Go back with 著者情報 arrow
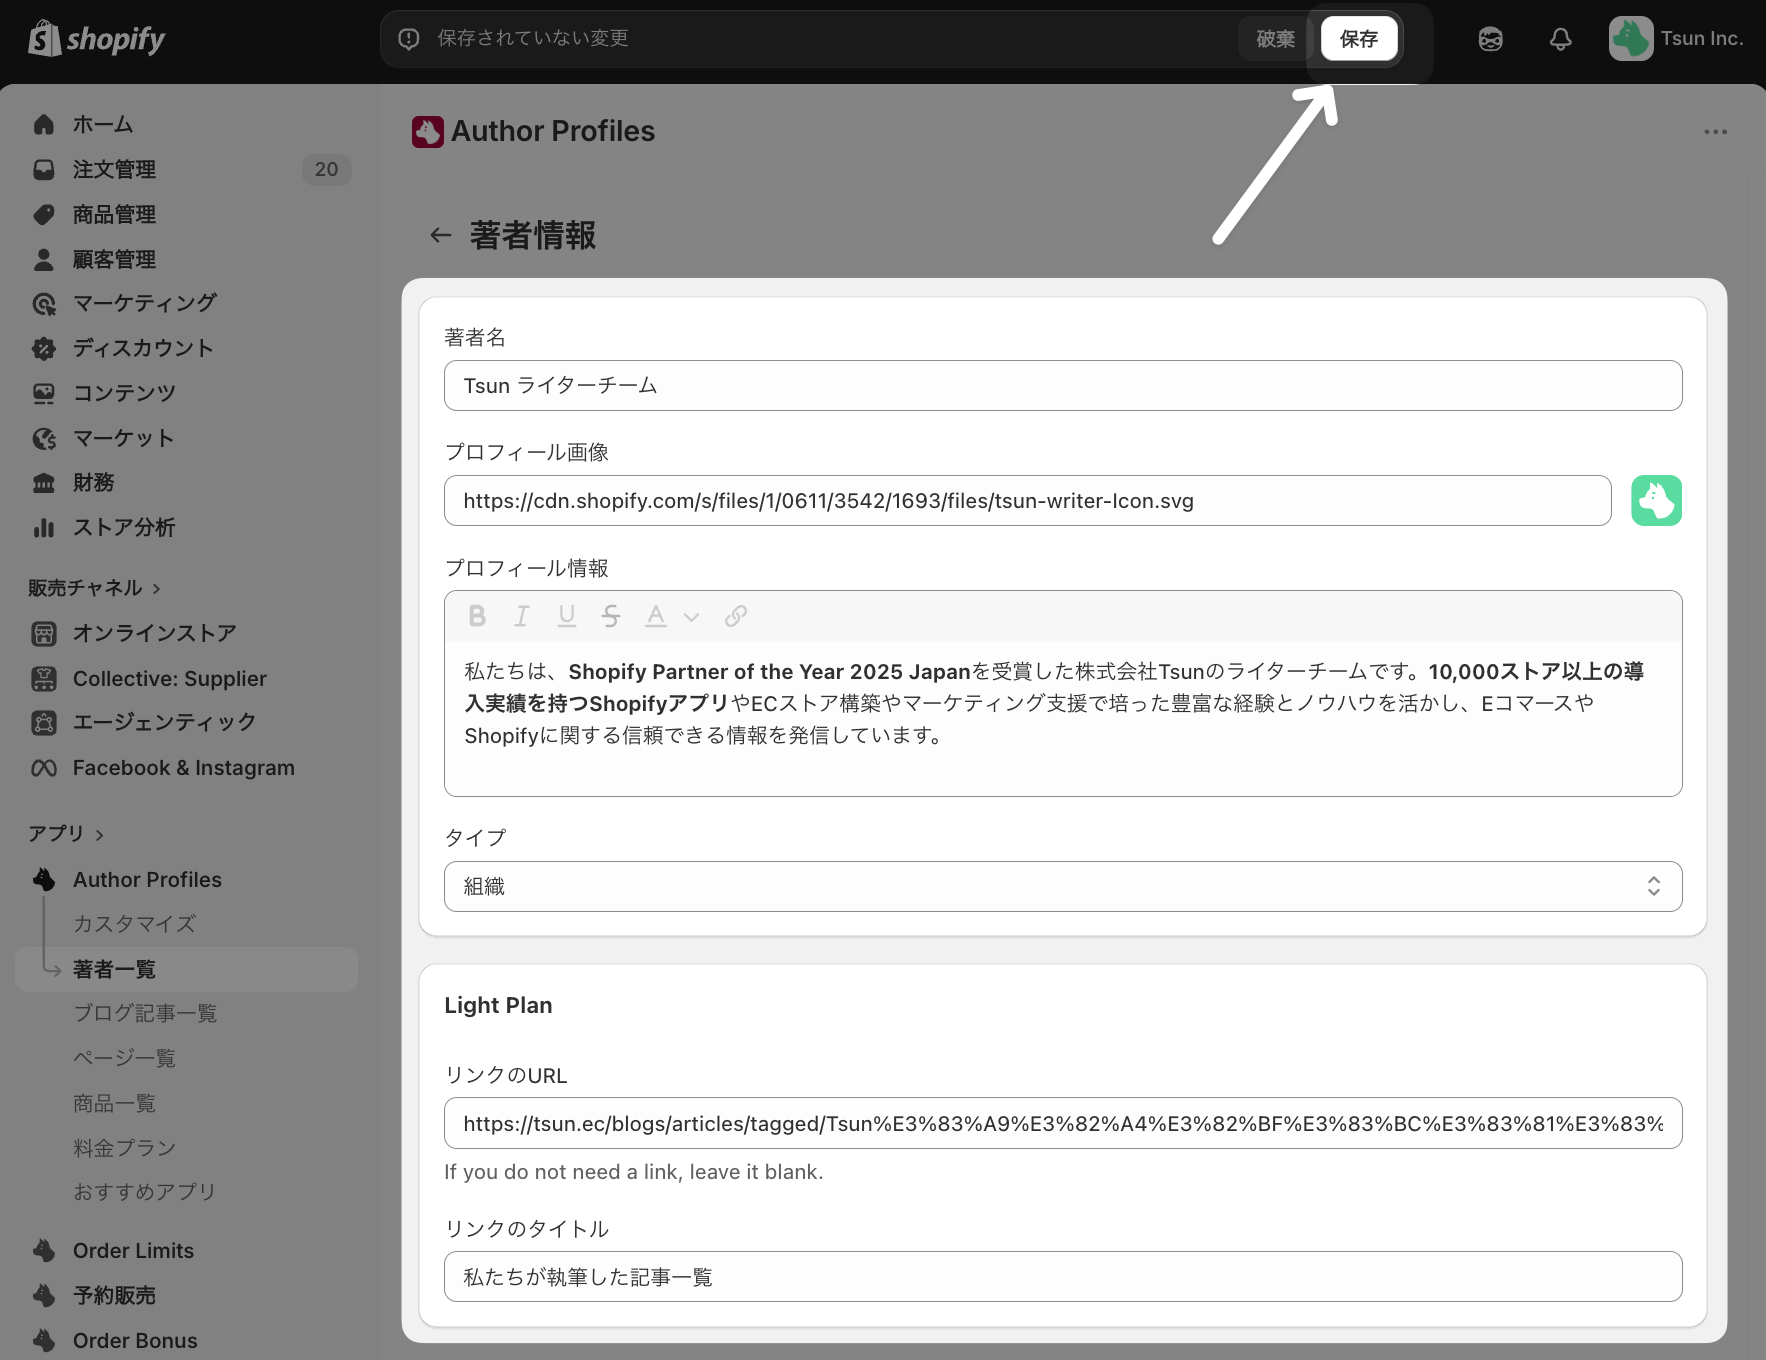This screenshot has height=1360, width=1766. (x=441, y=236)
